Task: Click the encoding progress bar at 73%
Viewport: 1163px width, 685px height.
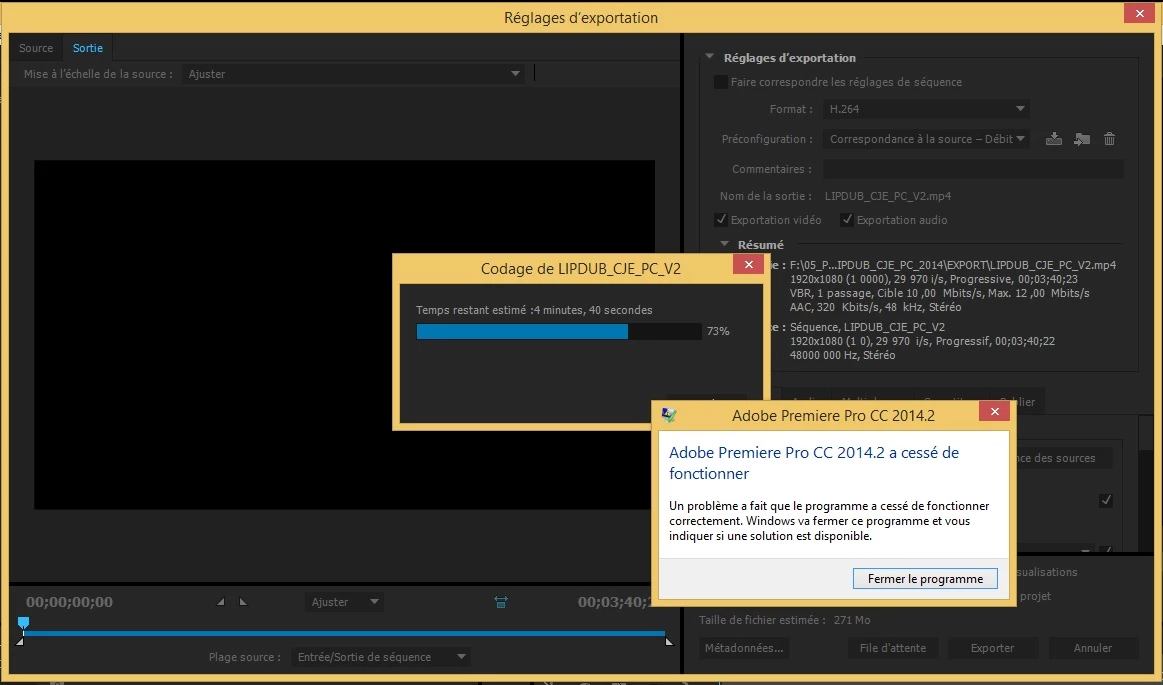Action: tap(559, 331)
